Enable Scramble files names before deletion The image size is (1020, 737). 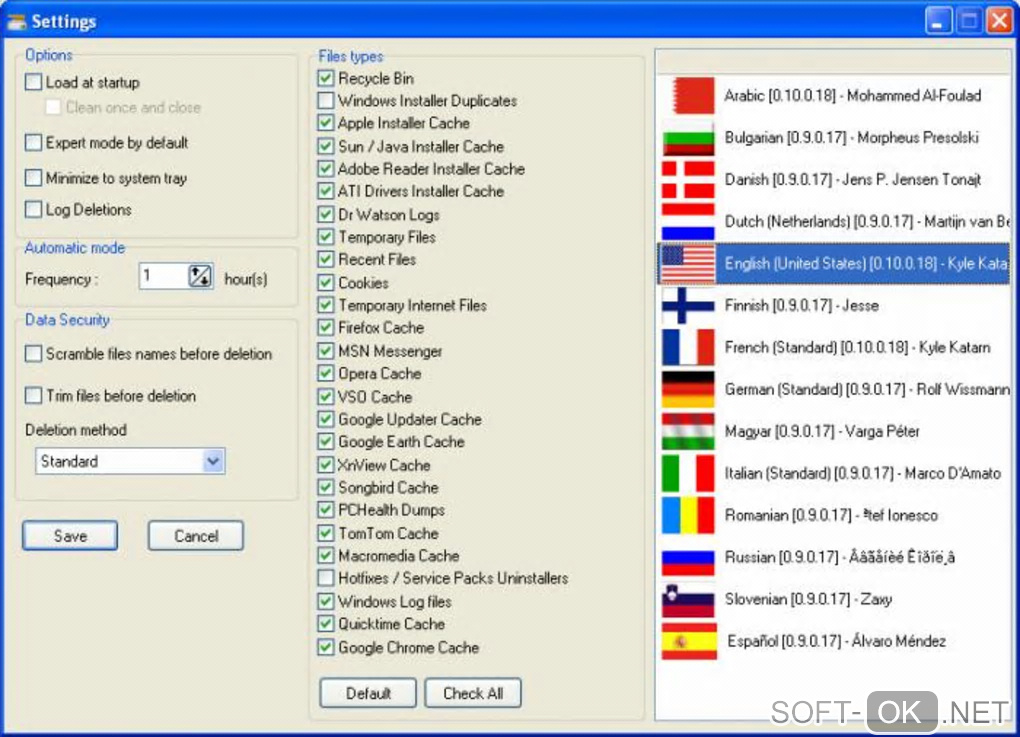tap(33, 354)
